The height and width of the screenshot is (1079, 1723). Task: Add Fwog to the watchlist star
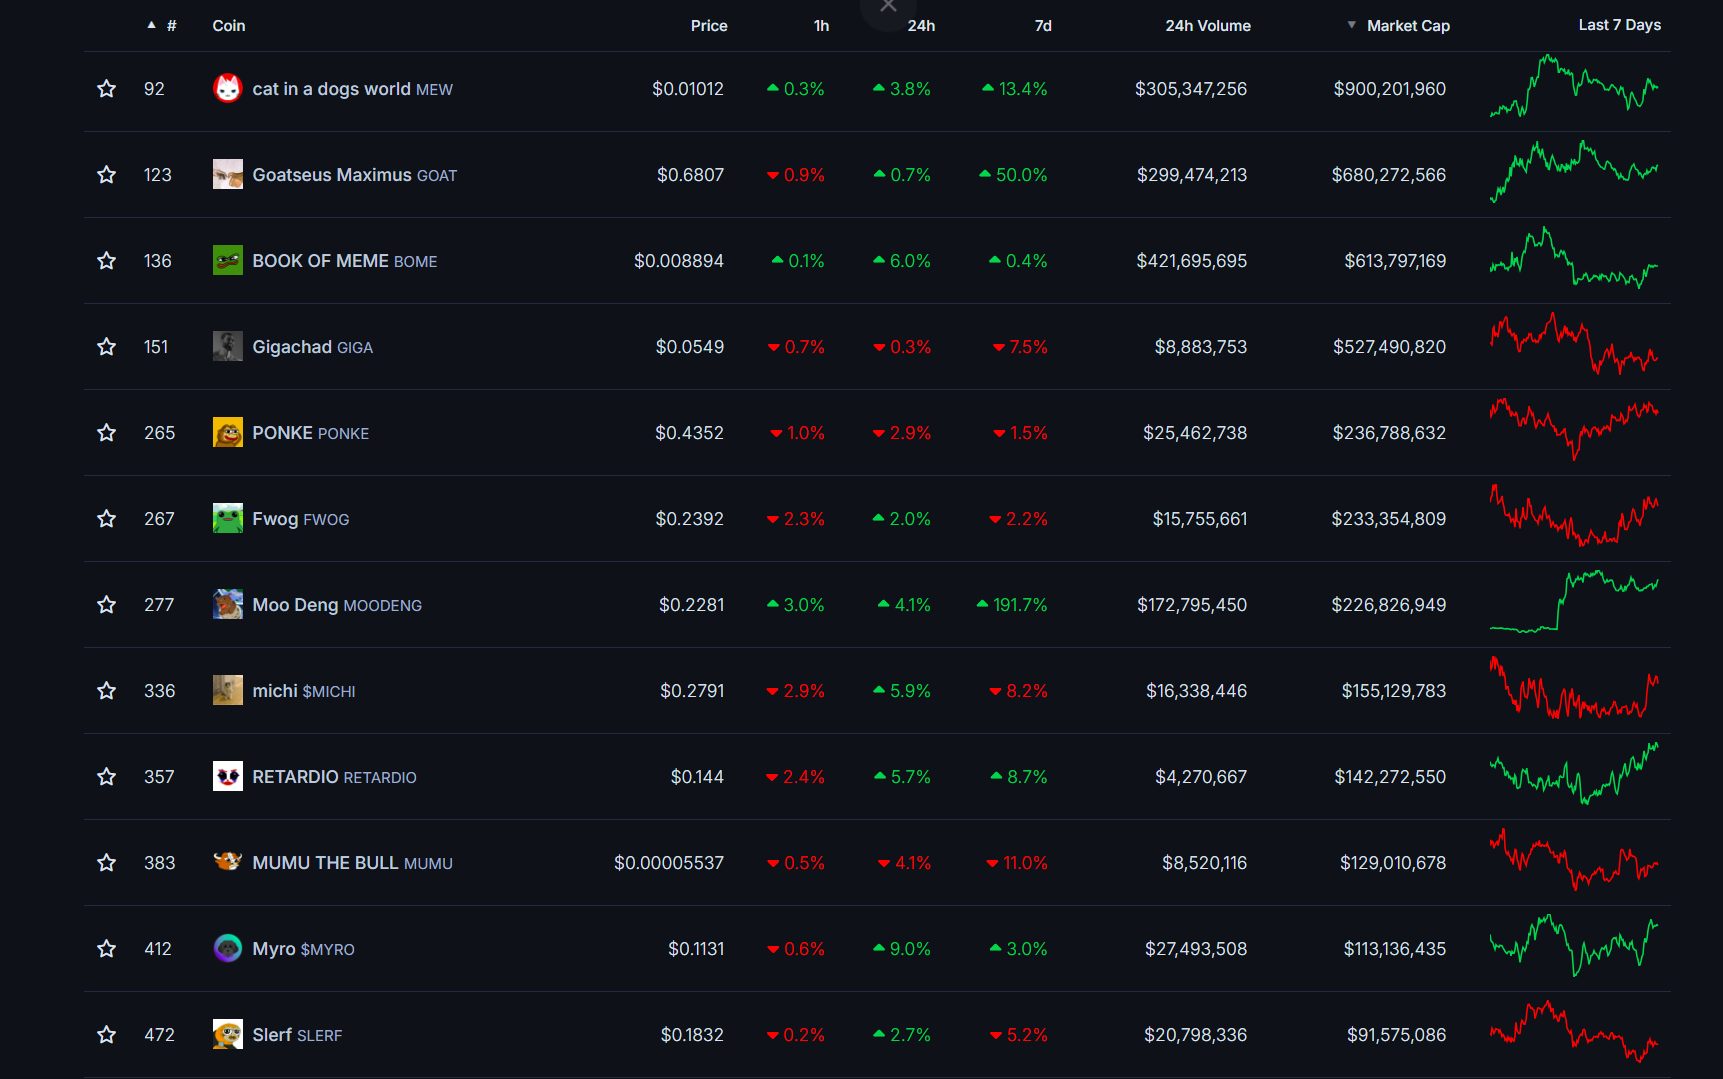tap(106, 519)
